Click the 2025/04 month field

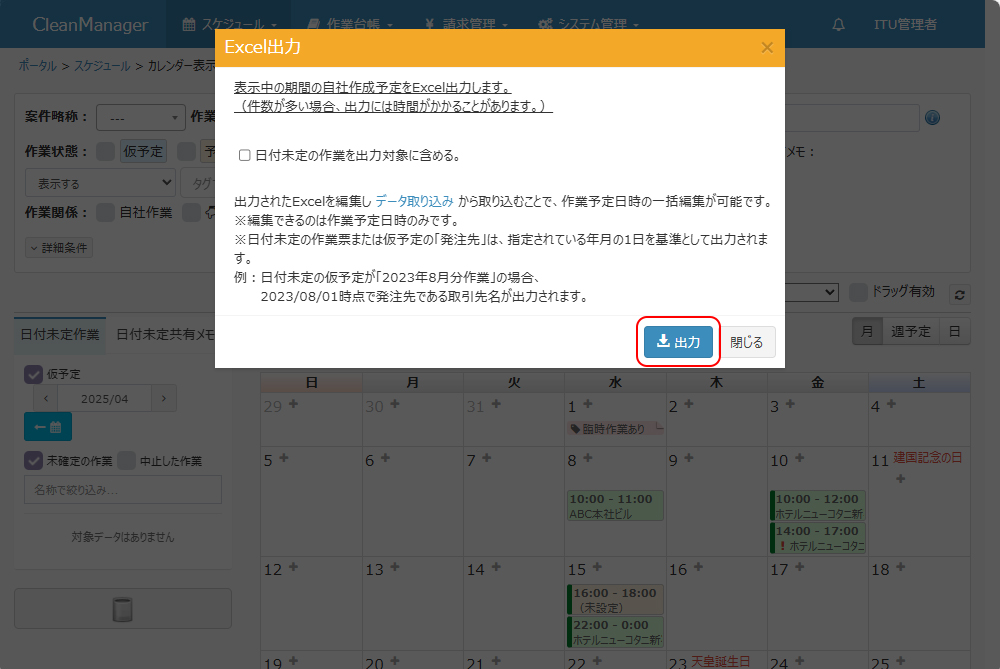click(x=105, y=399)
